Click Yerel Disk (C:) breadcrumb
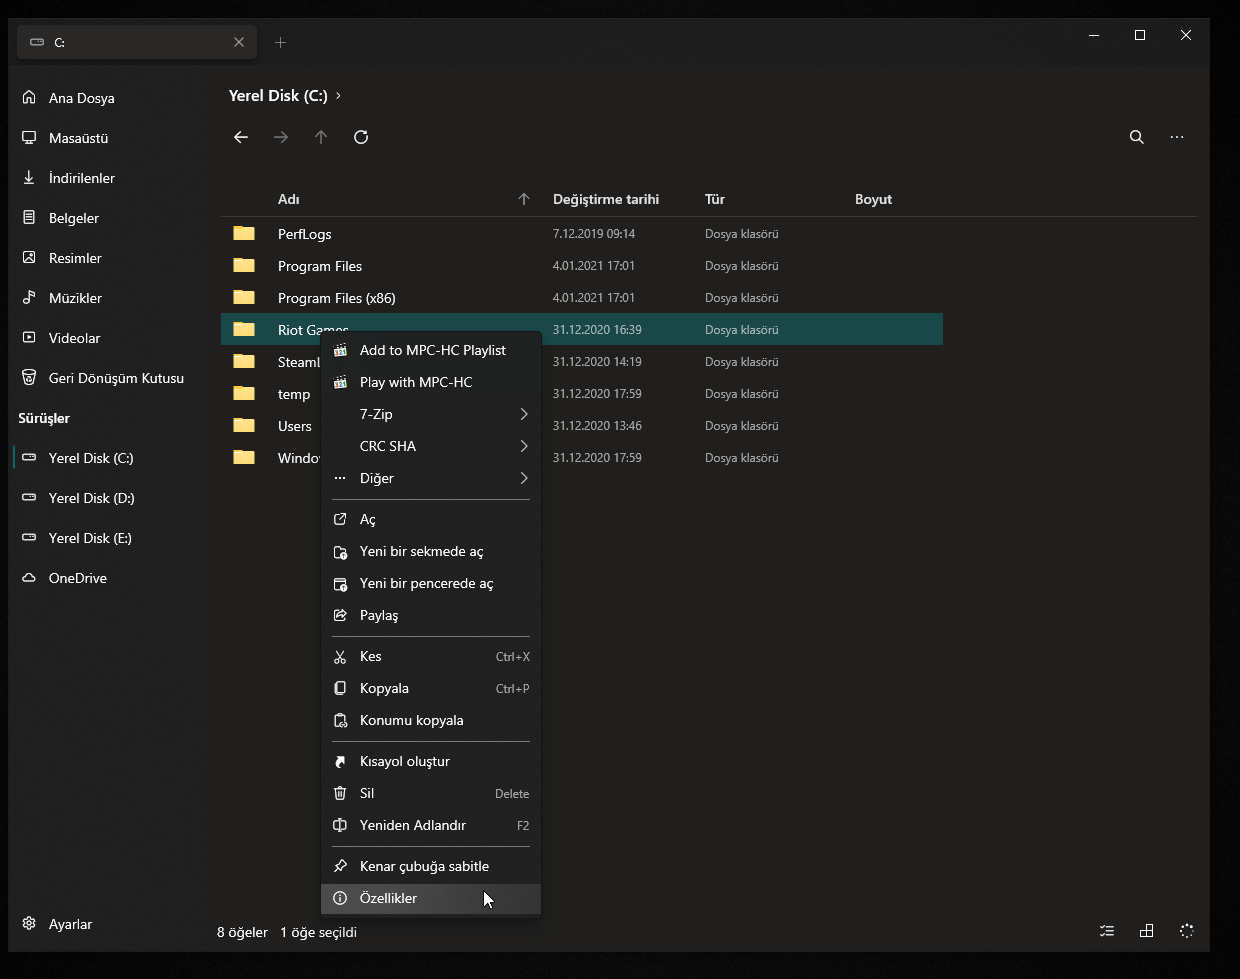1240x979 pixels. pyautogui.click(x=278, y=96)
